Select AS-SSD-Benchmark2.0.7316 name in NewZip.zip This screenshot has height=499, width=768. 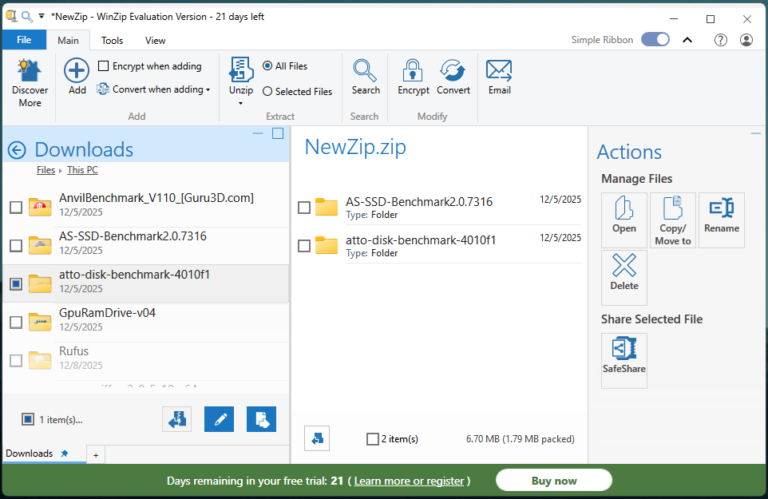(419, 202)
